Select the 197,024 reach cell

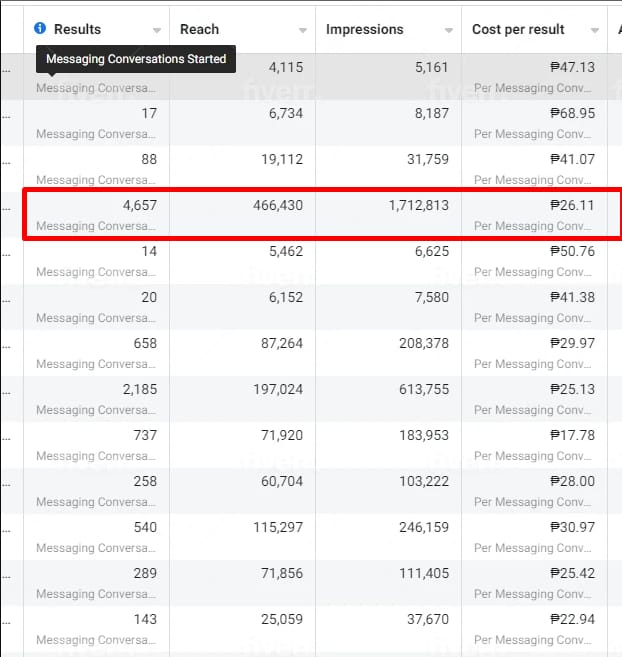click(x=269, y=389)
